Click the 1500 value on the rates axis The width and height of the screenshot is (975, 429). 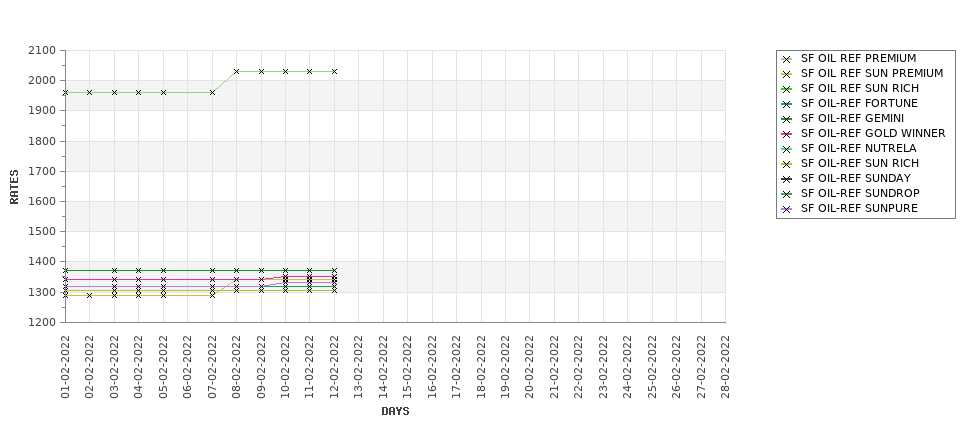click(42, 231)
